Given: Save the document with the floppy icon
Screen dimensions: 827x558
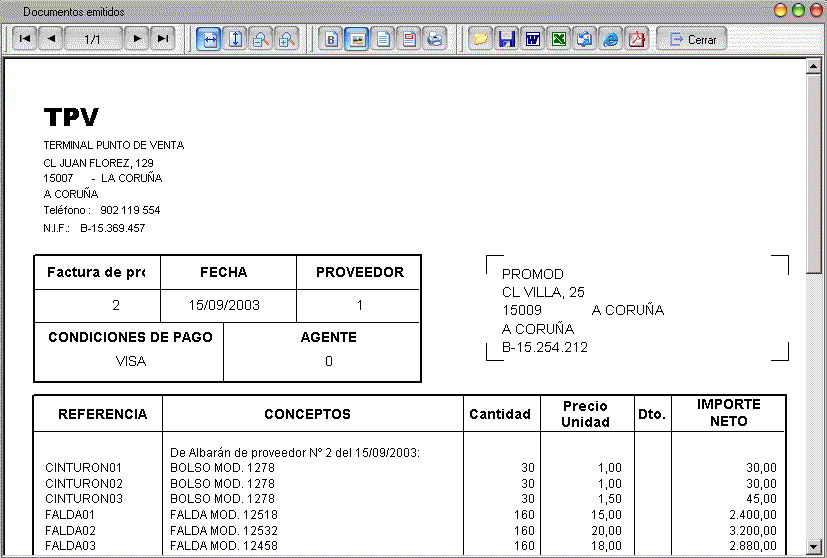Looking at the screenshot, I should pyautogui.click(x=507, y=39).
